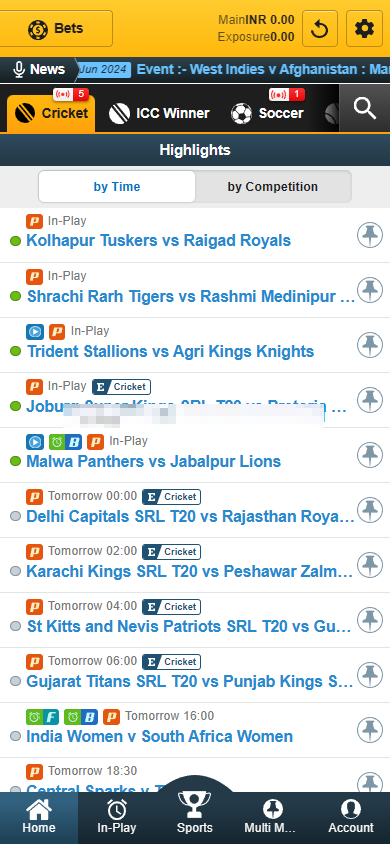Select the by Time view
The height and width of the screenshot is (844, 390).
tap(117, 187)
